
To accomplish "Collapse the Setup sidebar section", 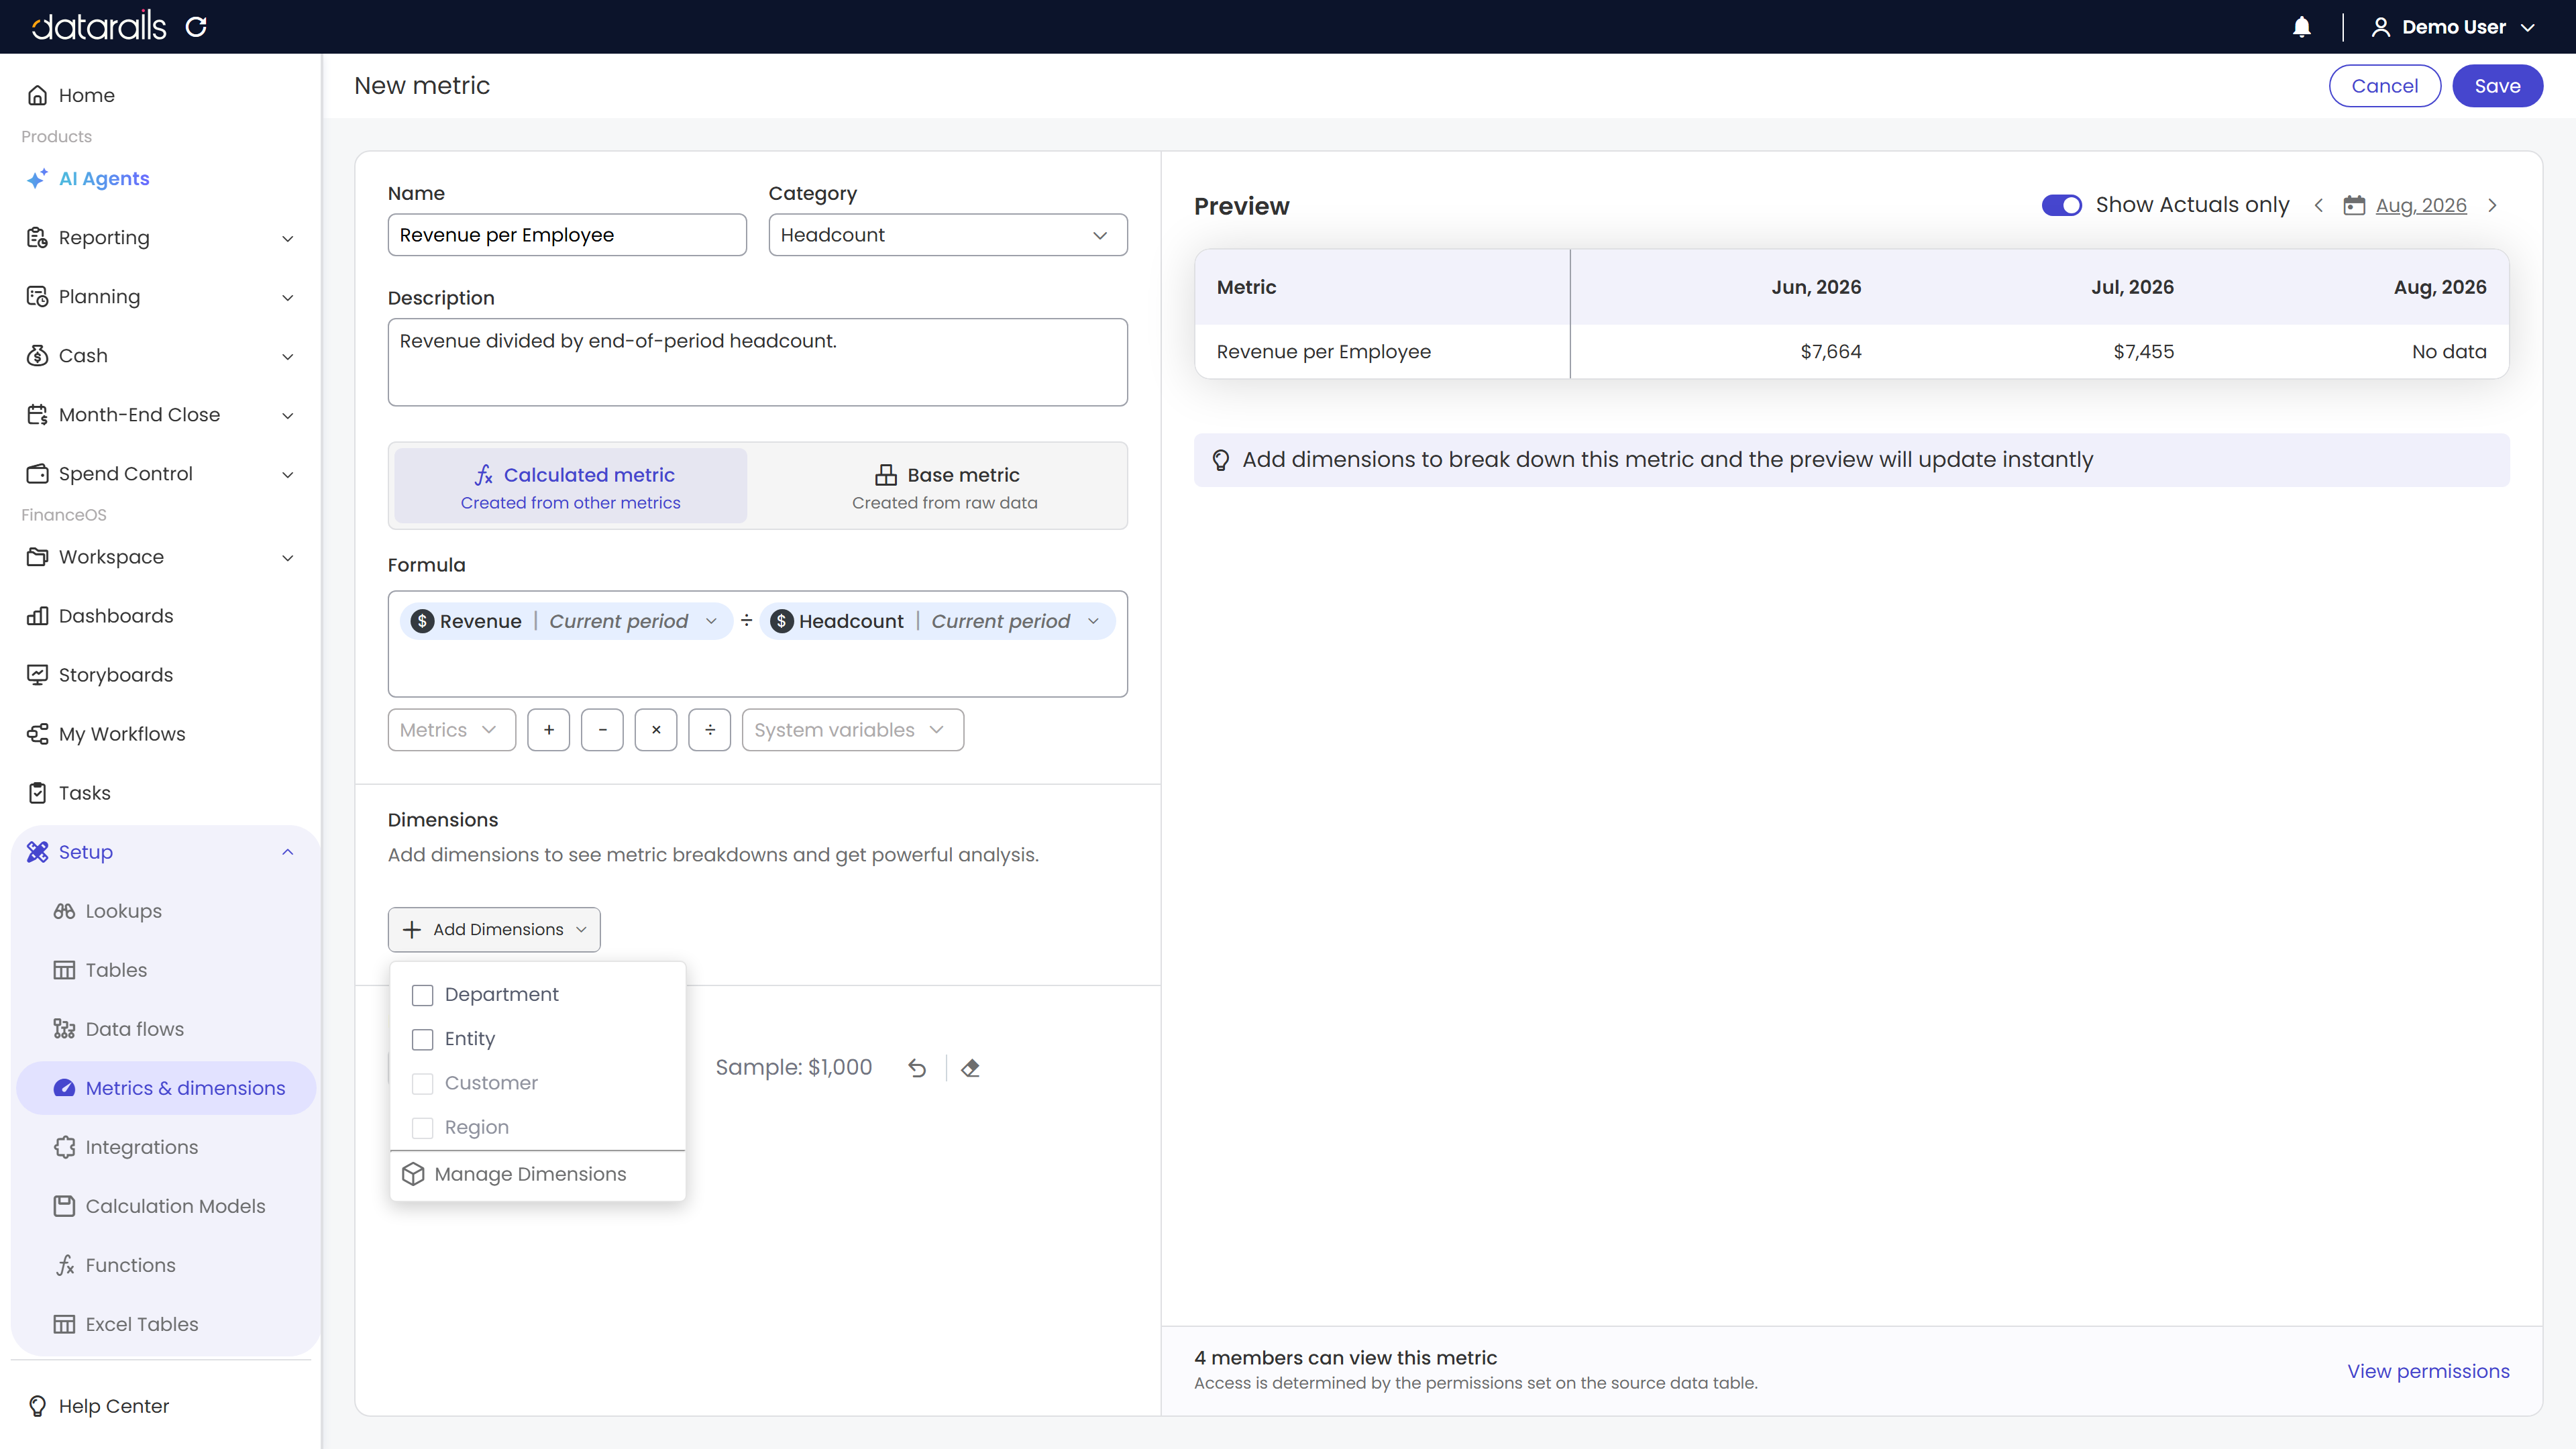I will point(287,852).
